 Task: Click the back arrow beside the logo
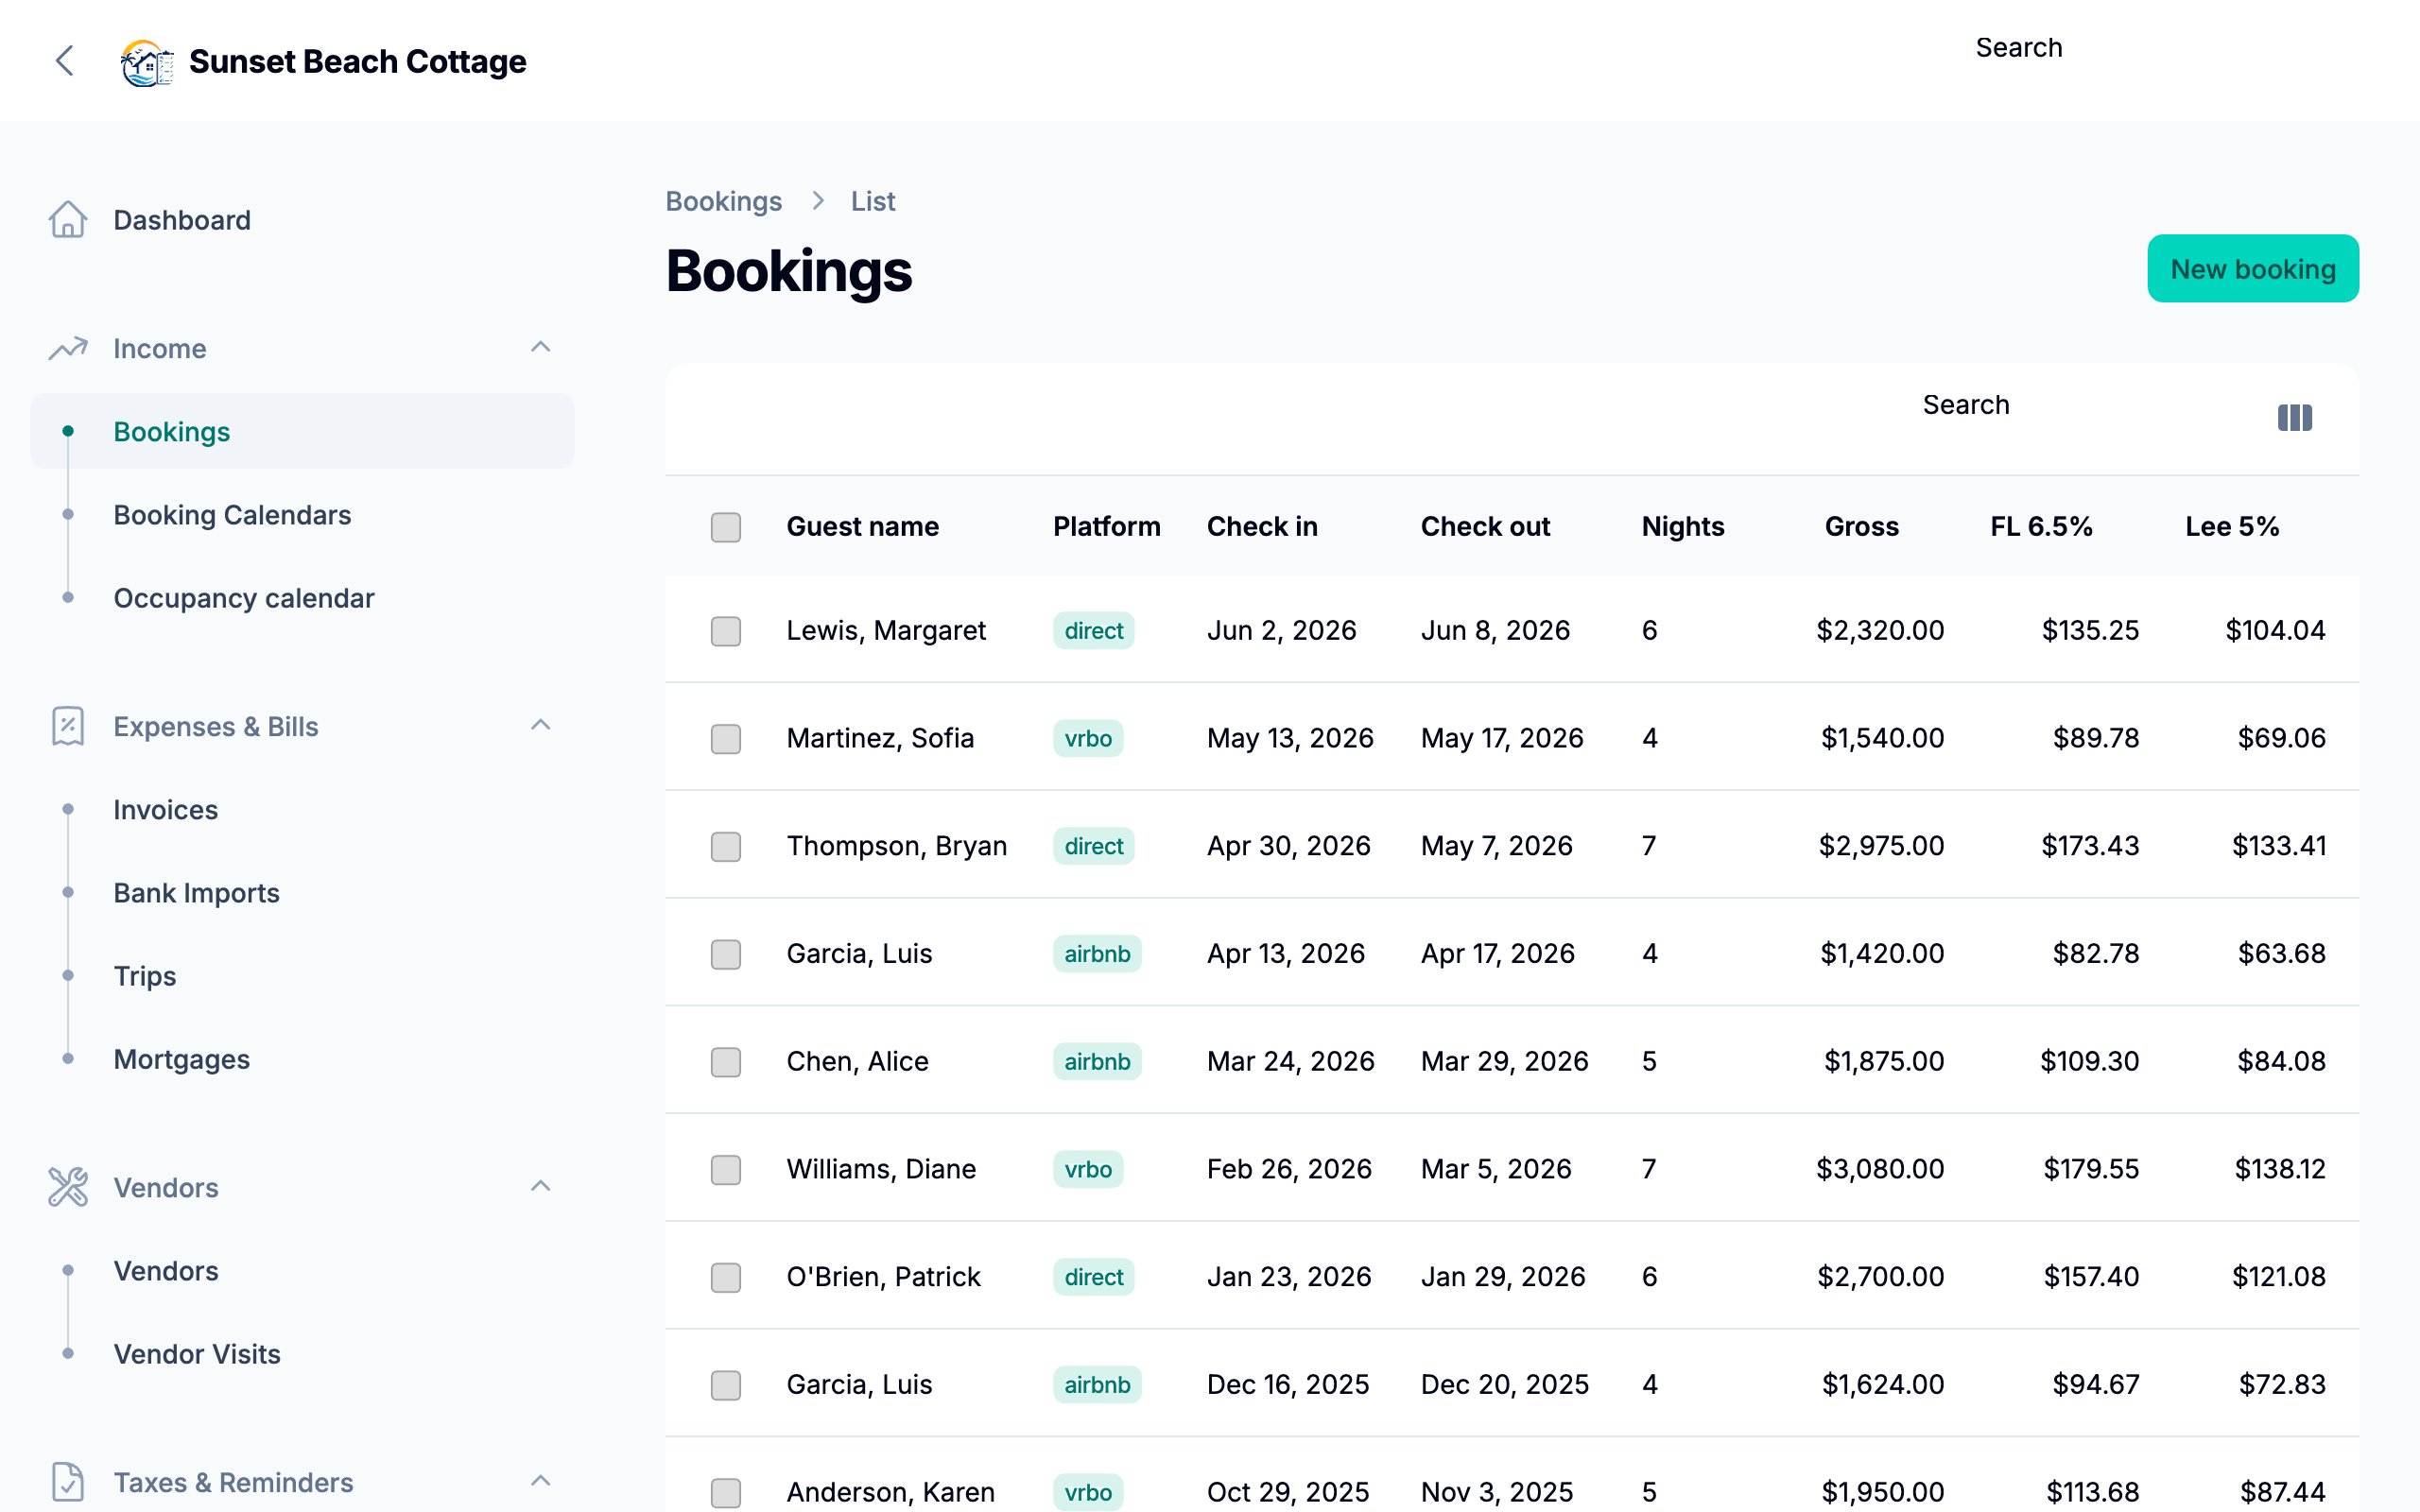coord(64,61)
